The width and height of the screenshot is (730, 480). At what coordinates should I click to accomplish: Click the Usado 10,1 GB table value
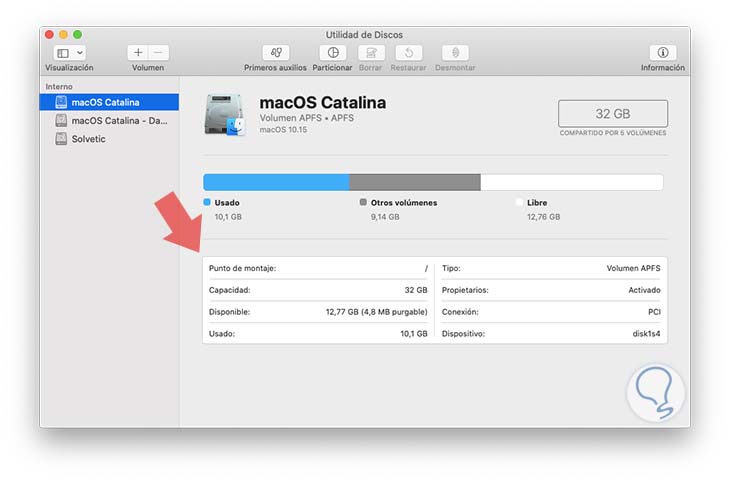tap(414, 334)
